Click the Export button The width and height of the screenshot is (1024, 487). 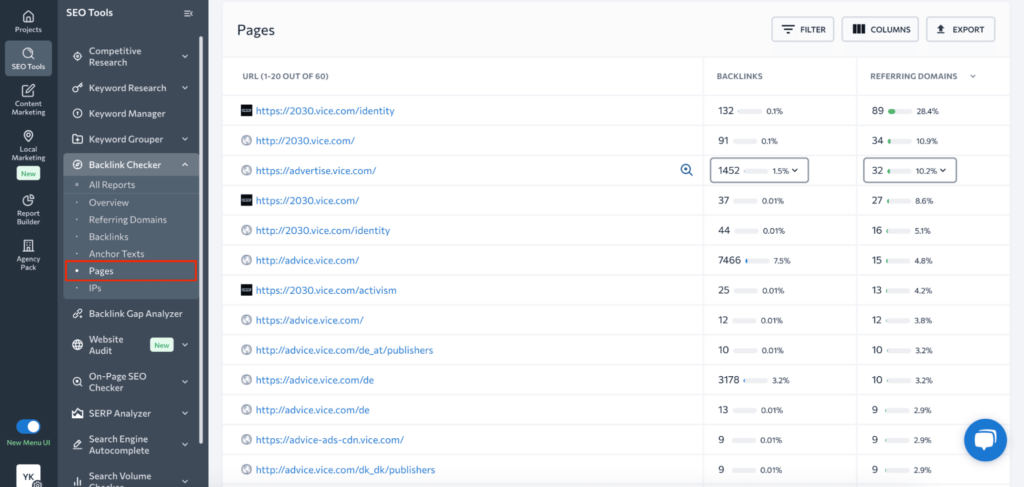pyautogui.click(x=960, y=29)
